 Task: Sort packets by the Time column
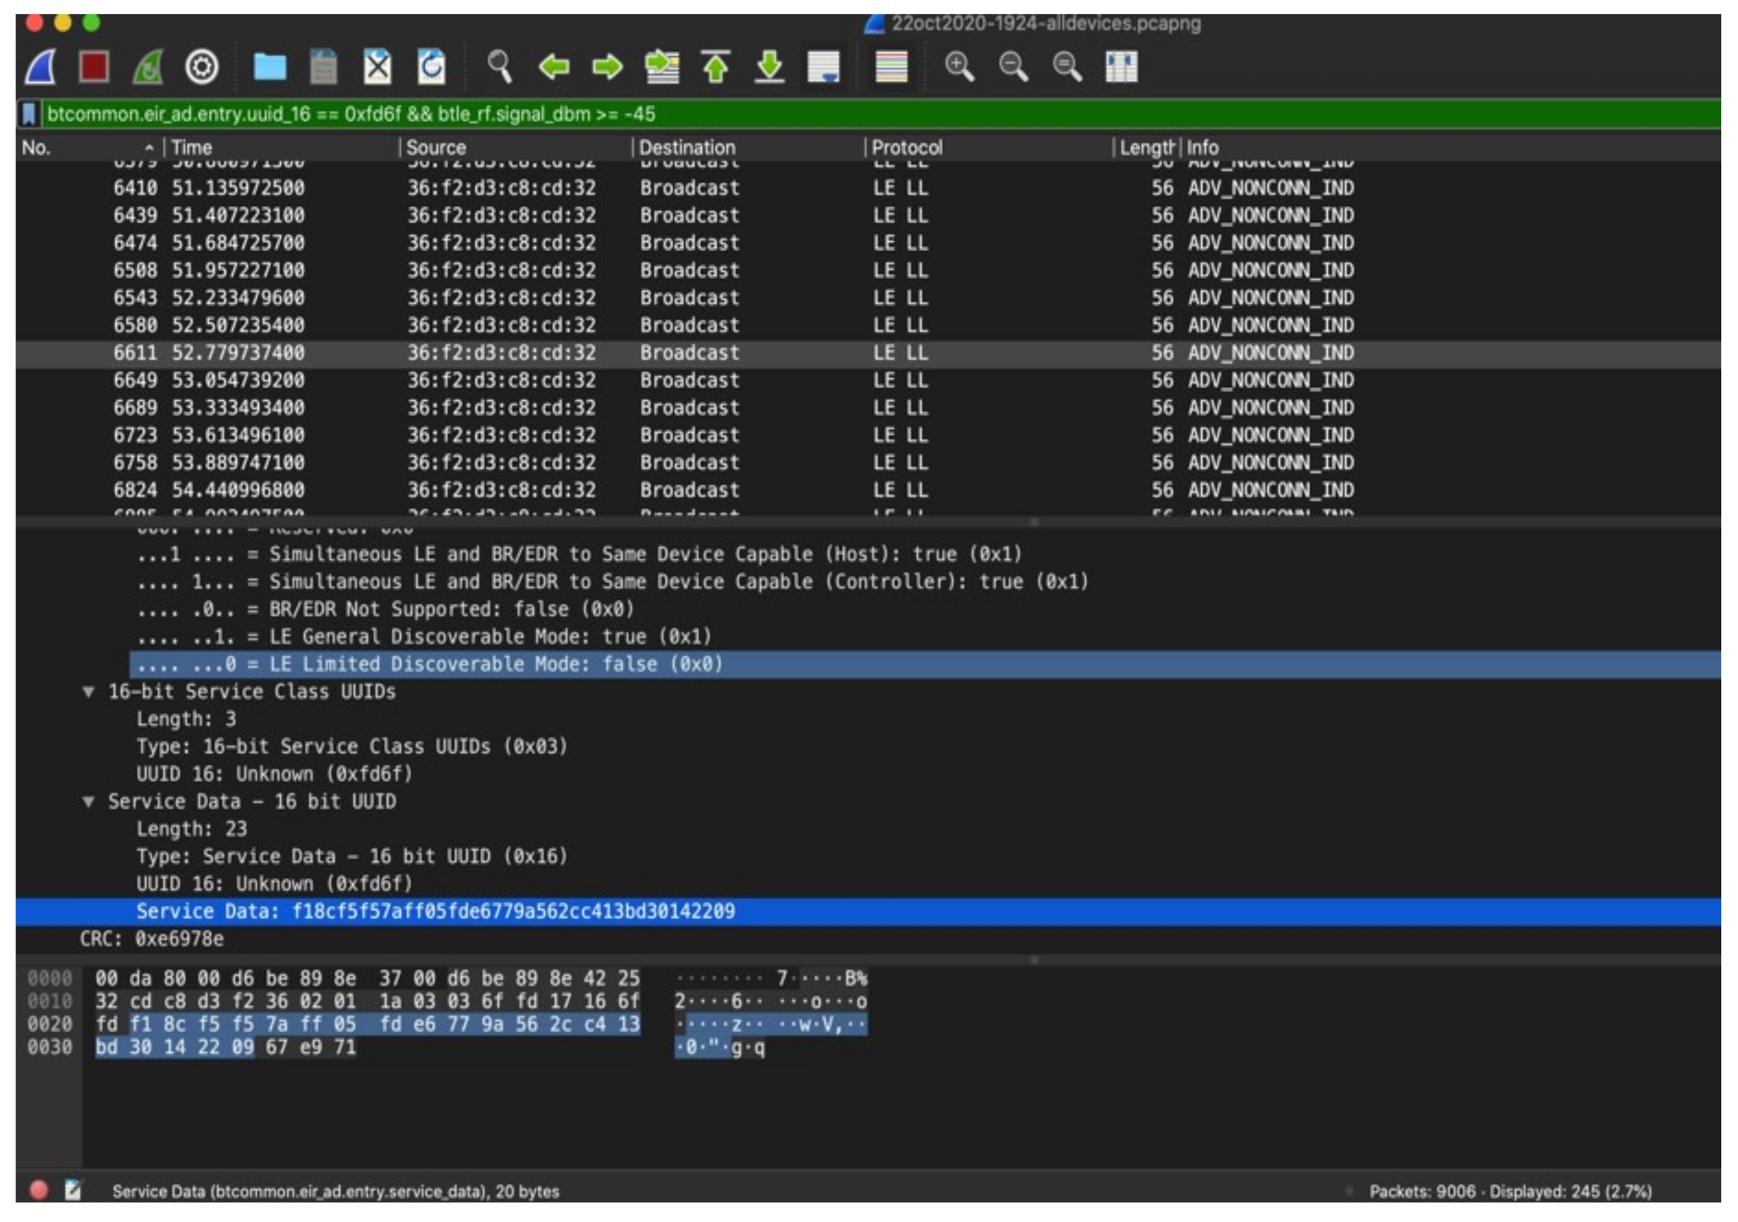click(x=192, y=148)
